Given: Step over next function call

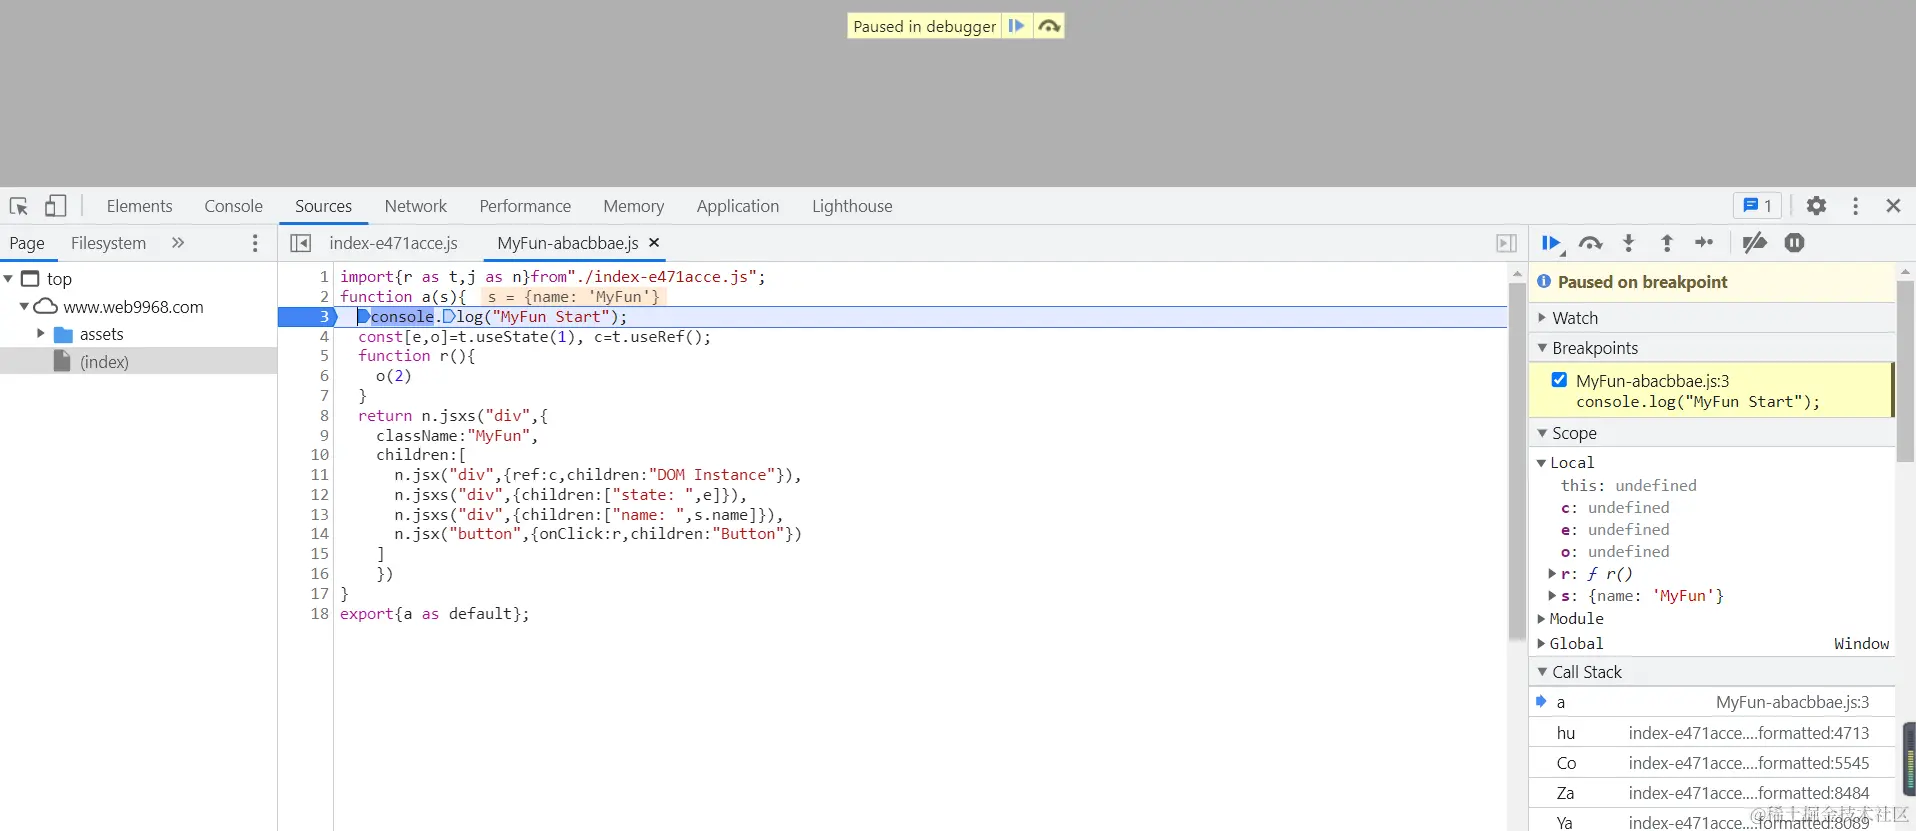Looking at the screenshot, I should 1590,243.
